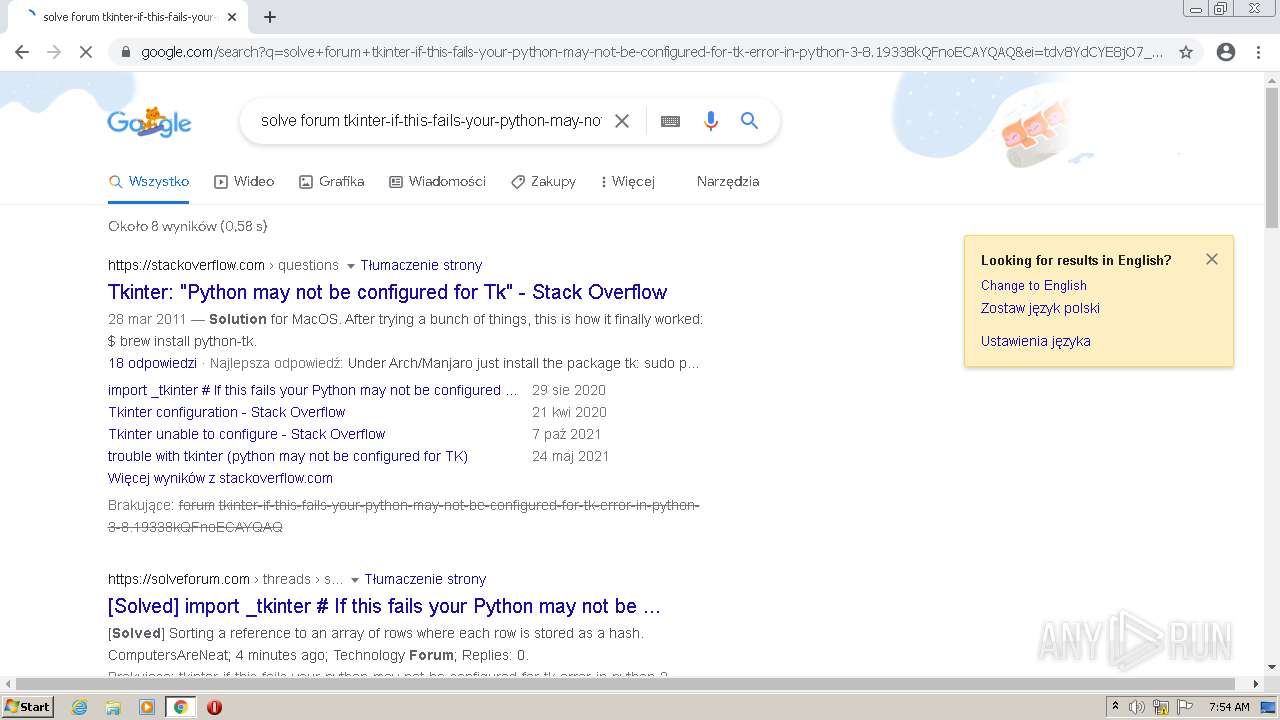Open the 18 odpowiedzi link
The height and width of the screenshot is (720, 1280).
[152, 363]
